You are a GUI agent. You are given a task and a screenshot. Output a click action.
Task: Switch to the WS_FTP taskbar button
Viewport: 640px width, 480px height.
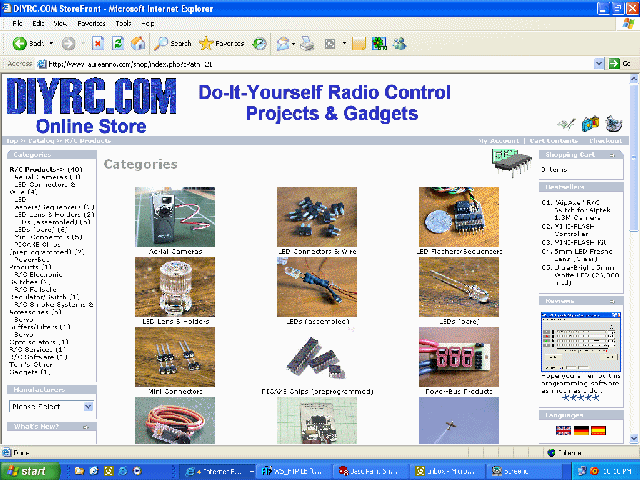tap(295, 471)
